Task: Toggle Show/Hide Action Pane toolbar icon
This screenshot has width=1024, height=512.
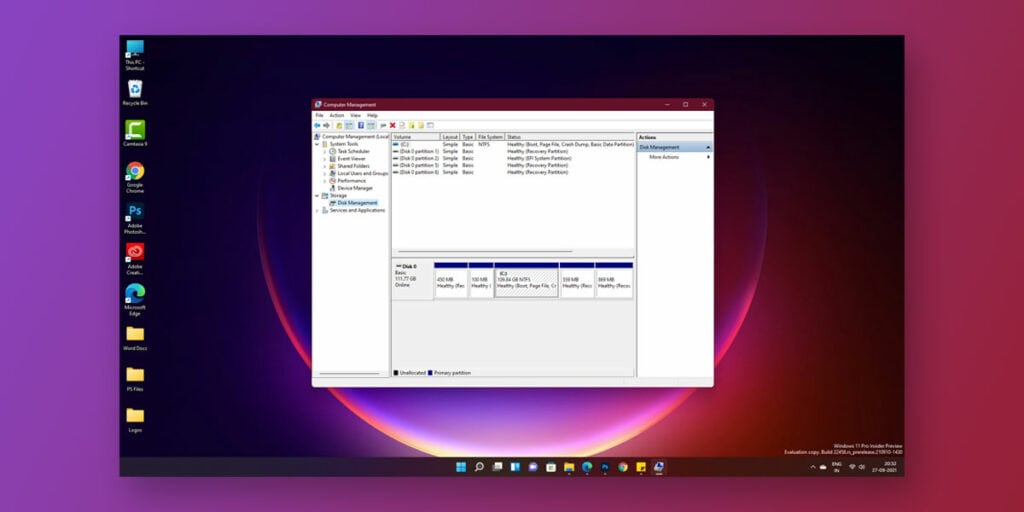Action: click(x=371, y=125)
